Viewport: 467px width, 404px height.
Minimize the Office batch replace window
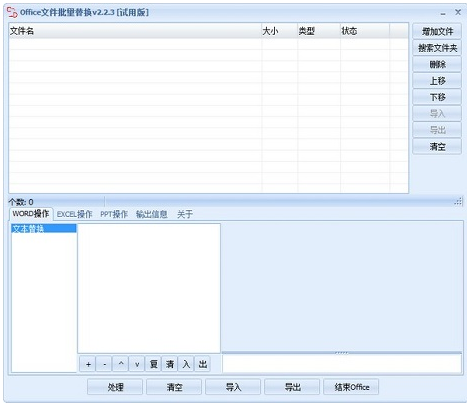[x=443, y=13]
